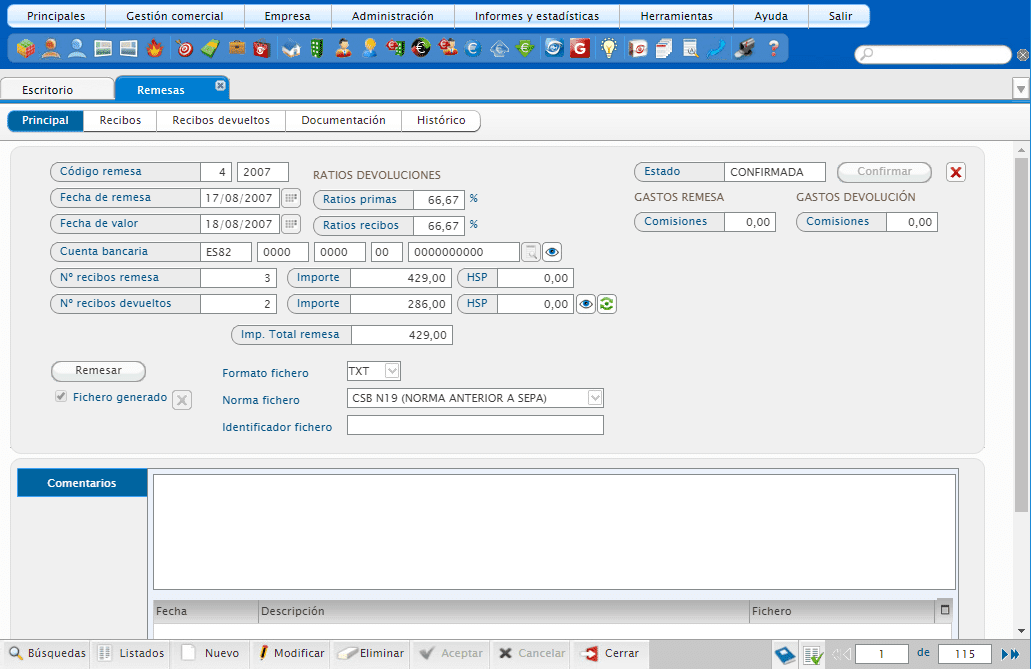Open the Gestión comercial menu
Viewport: 1031px width, 669px height.
click(175, 16)
